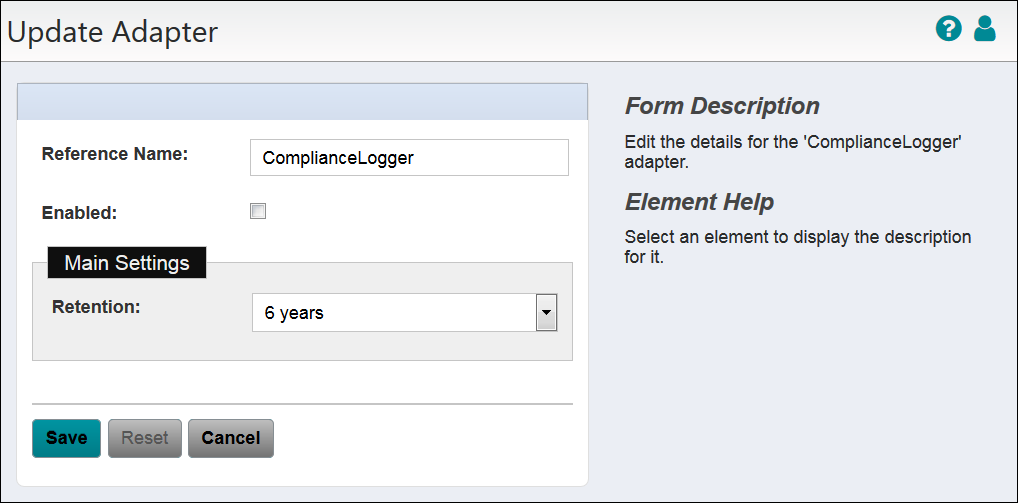1018x503 pixels.
Task: Click the Element Help heading
Action: click(x=699, y=202)
